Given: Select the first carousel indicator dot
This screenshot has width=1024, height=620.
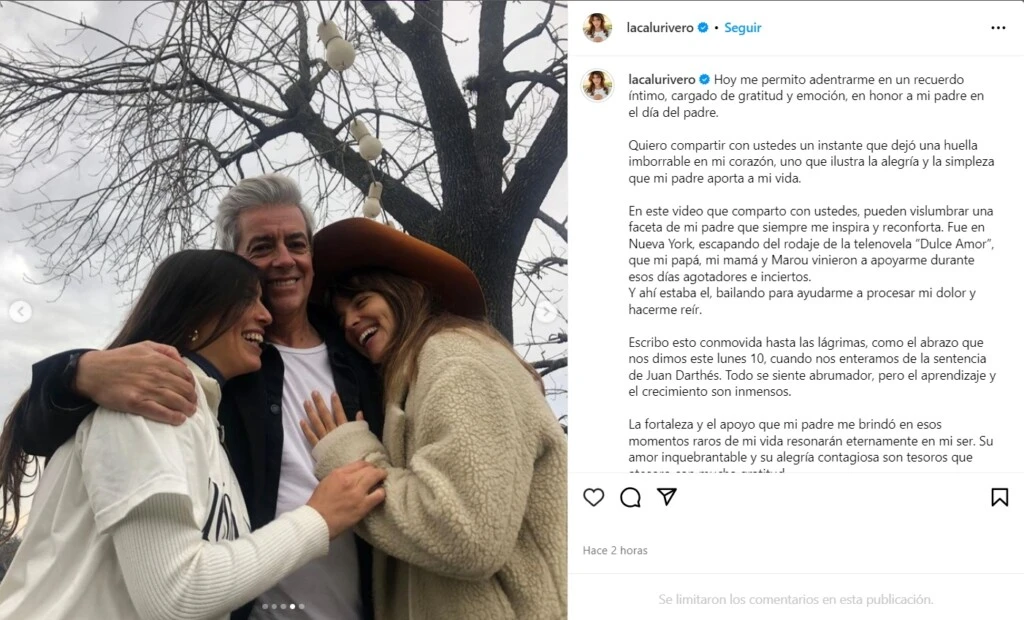Looking at the screenshot, I should tap(265, 606).
